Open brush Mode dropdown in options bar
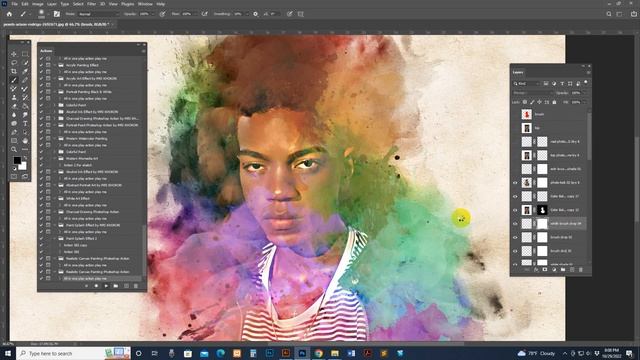The height and width of the screenshot is (360, 640). 99,14
